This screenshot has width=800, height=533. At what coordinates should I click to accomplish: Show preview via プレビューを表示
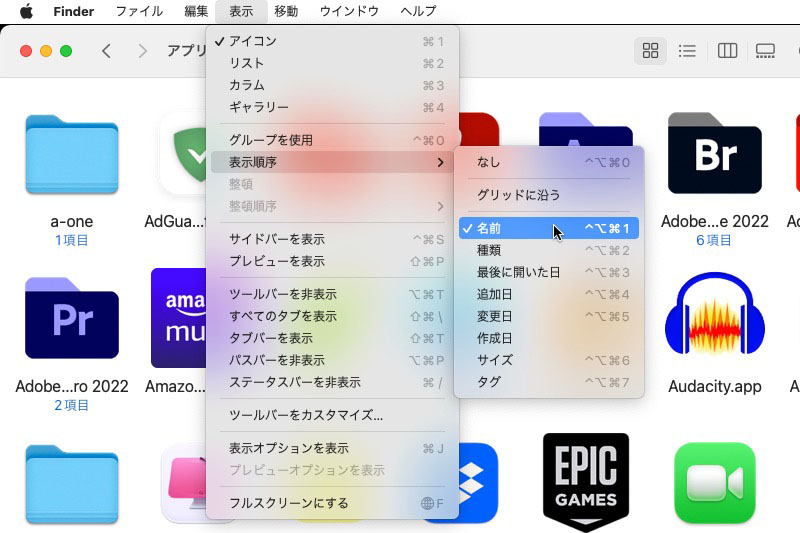click(x=332, y=261)
